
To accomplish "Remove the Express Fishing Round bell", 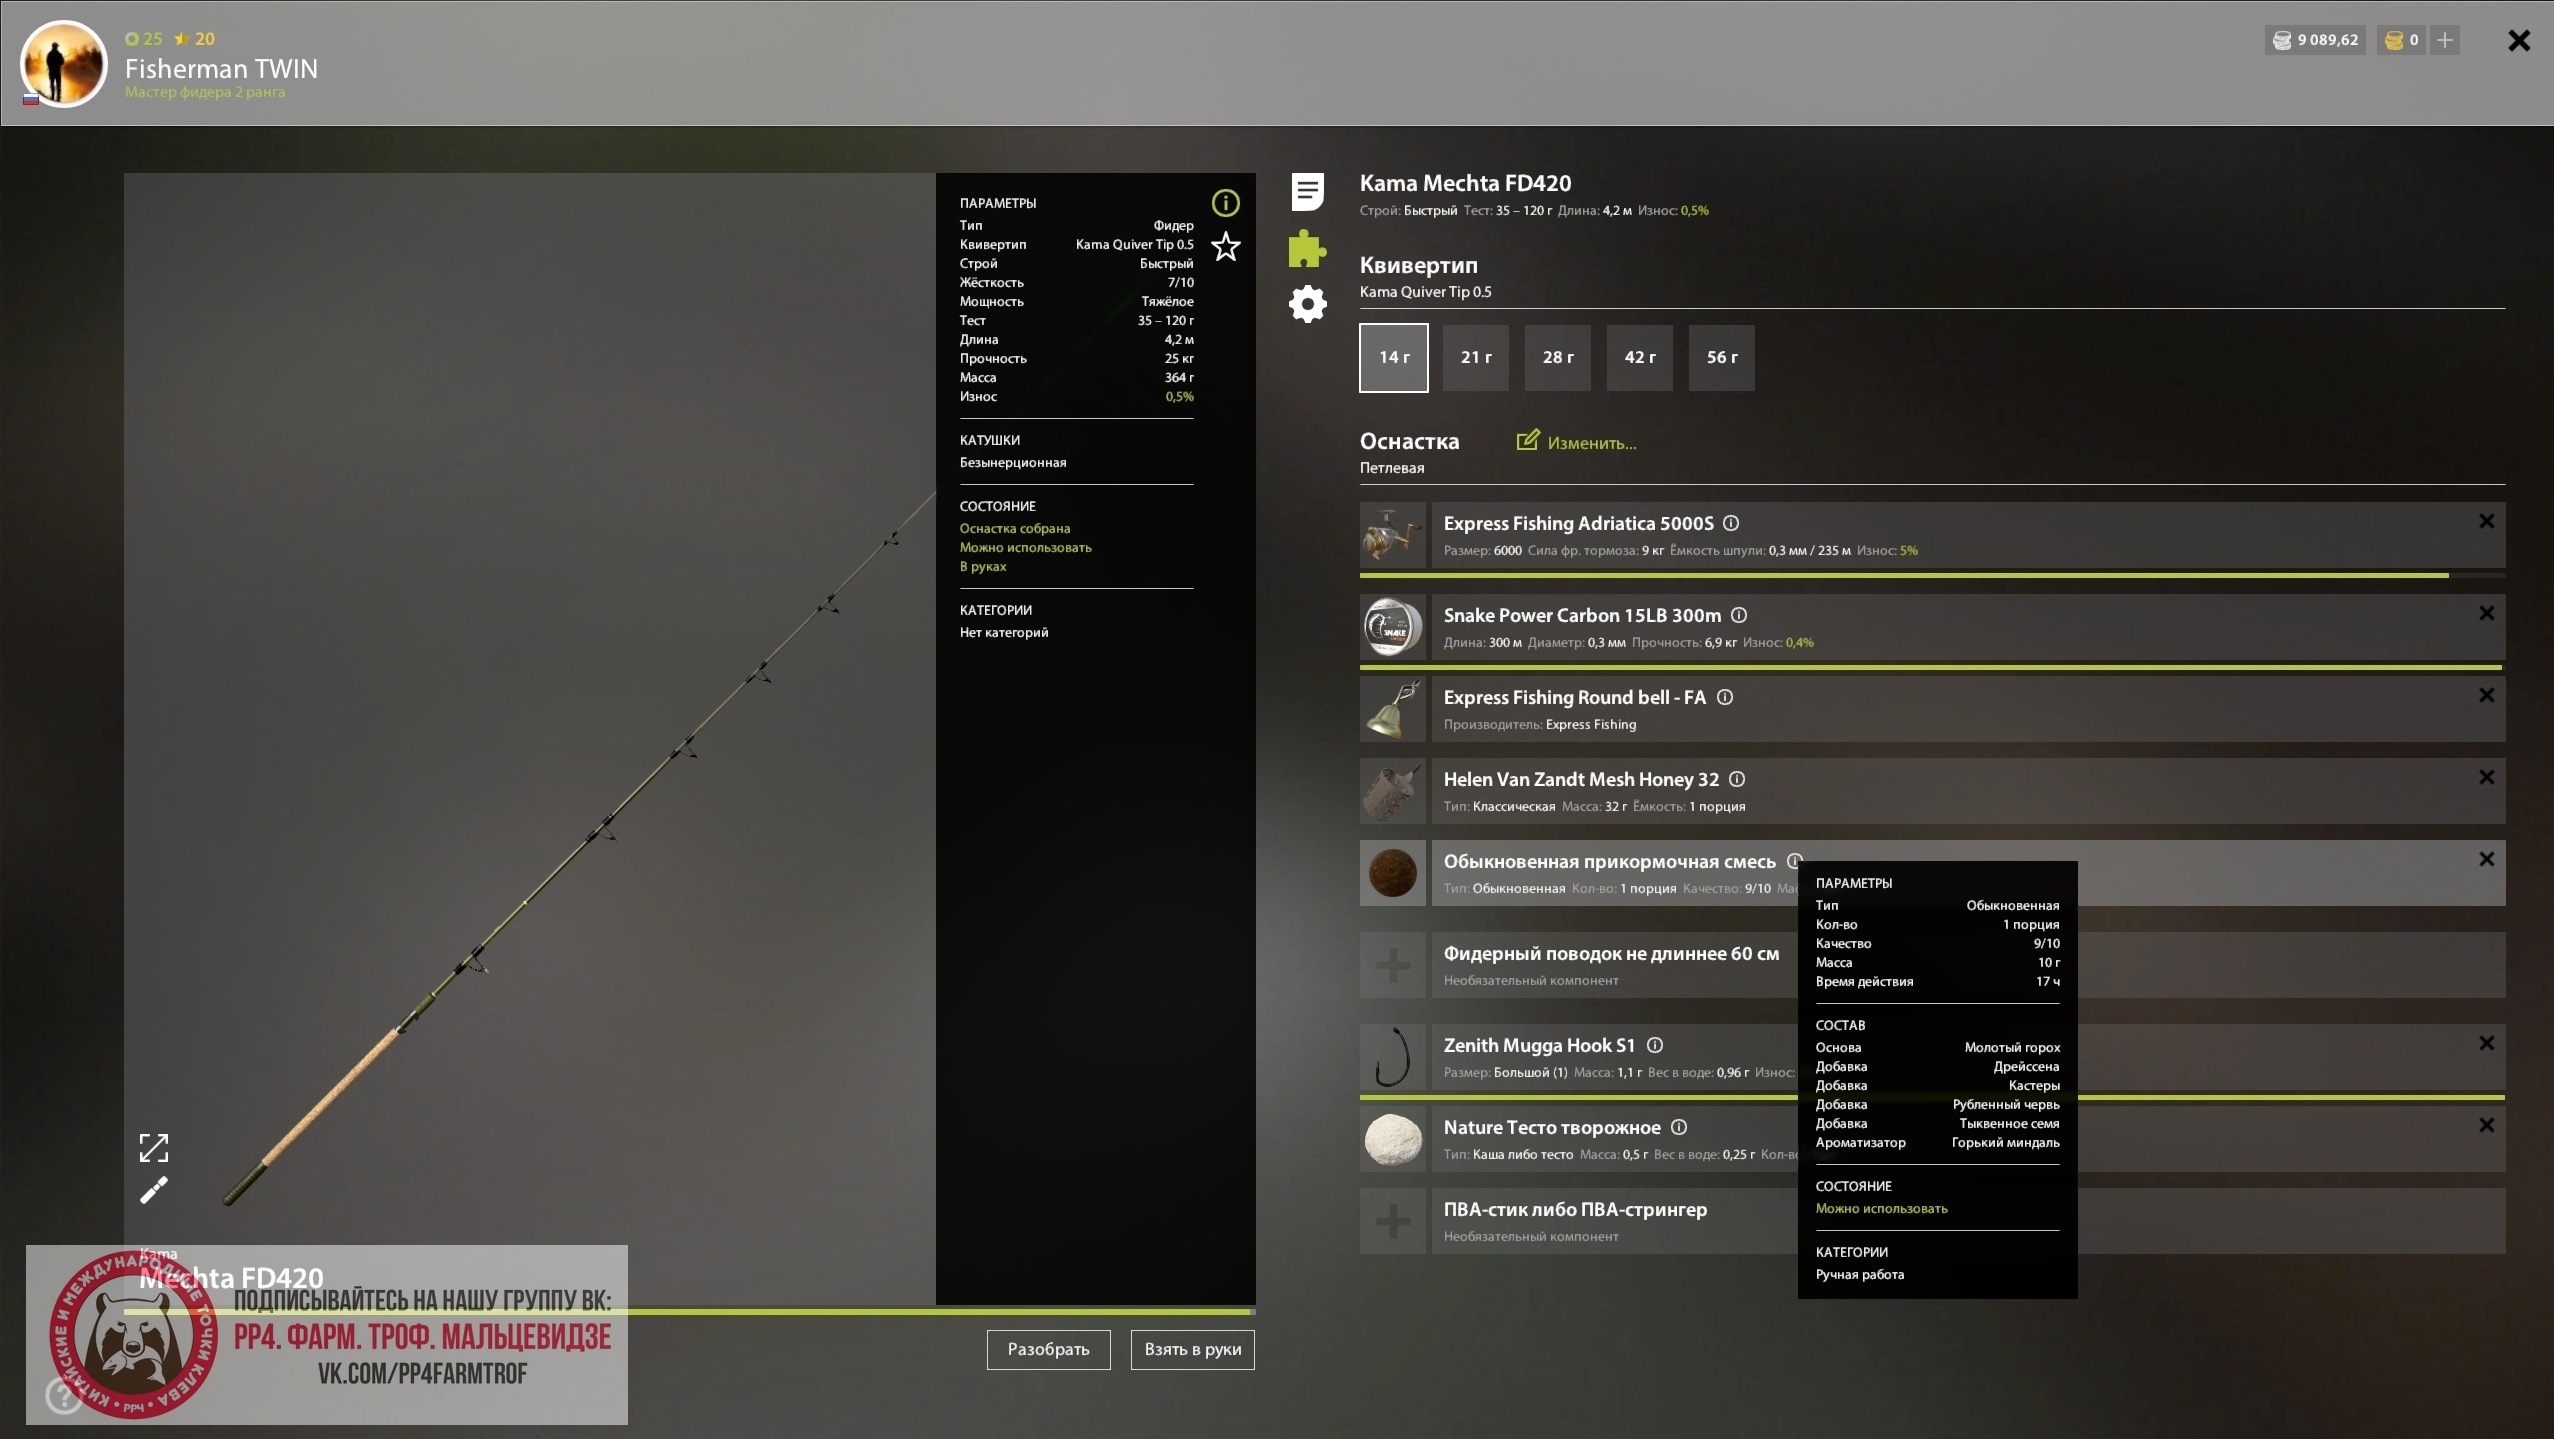I will pyautogui.click(x=2486, y=695).
